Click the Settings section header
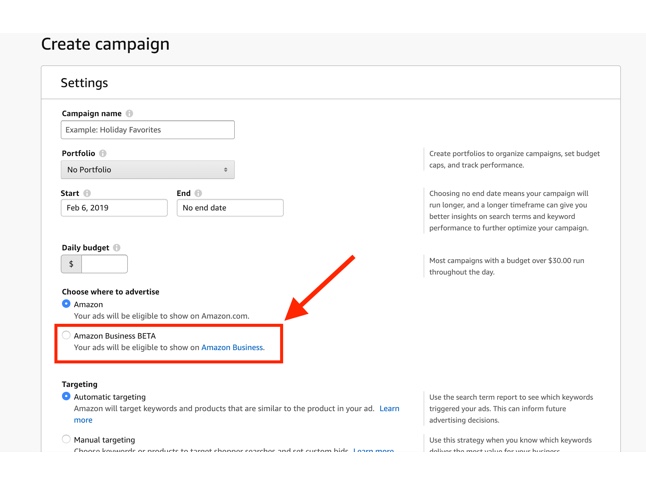Screen dimensions: 646x485 tap(84, 83)
